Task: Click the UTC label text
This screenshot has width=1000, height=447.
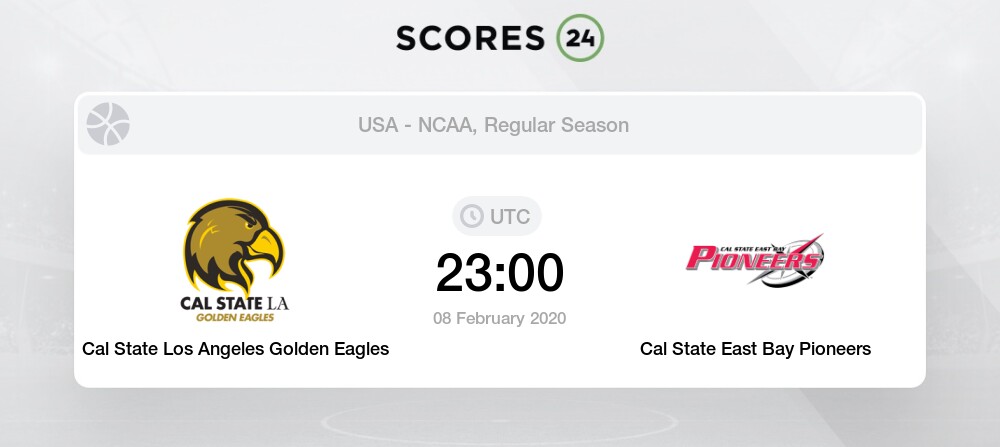Action: 510,217
